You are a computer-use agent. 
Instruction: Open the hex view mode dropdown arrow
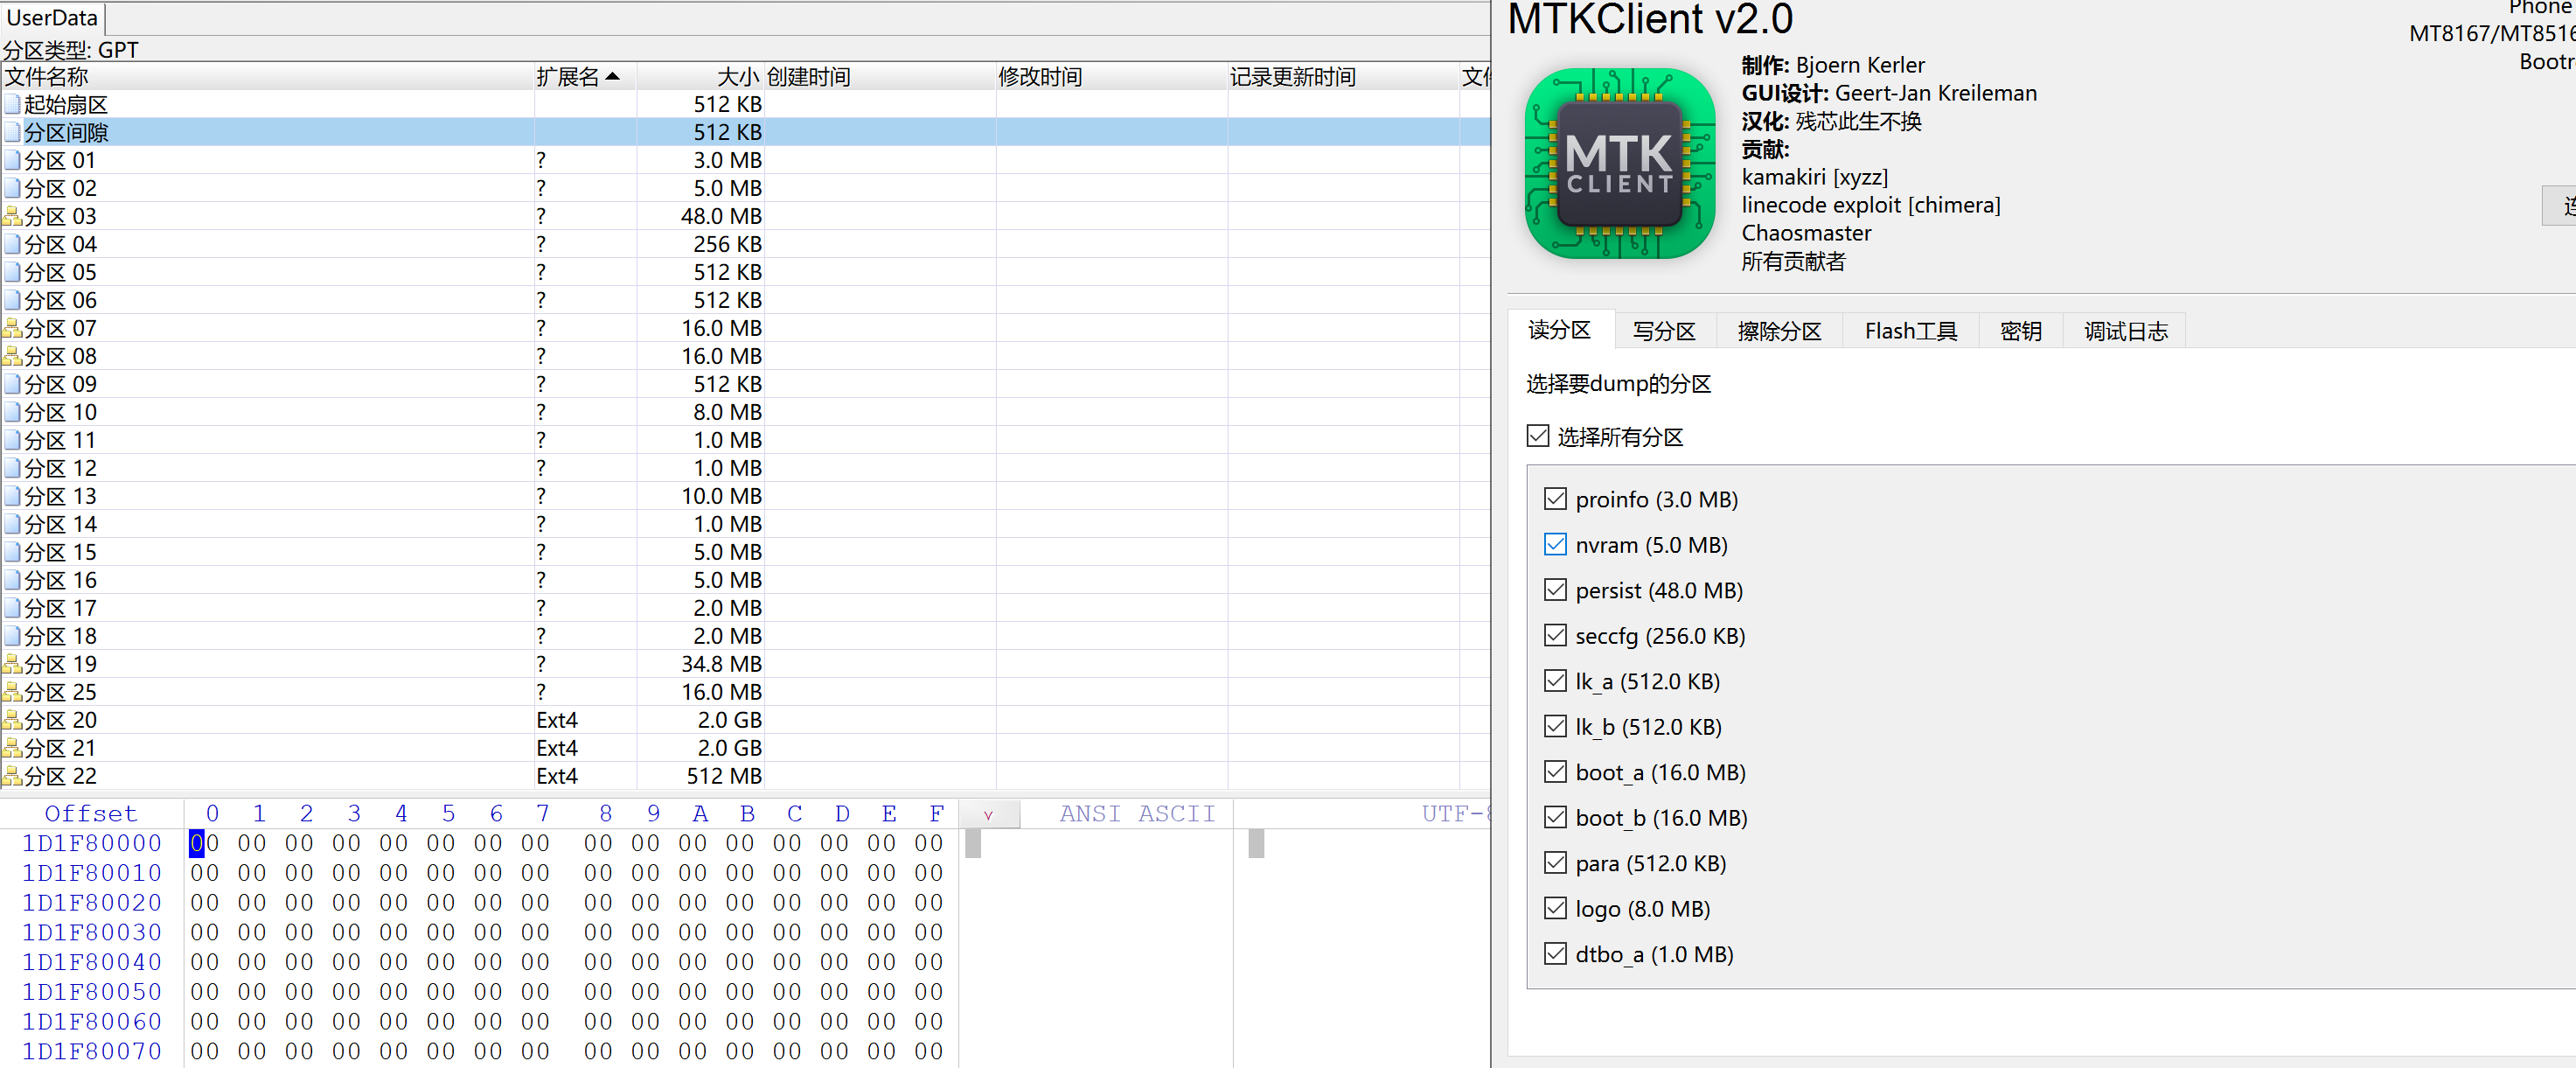989,815
